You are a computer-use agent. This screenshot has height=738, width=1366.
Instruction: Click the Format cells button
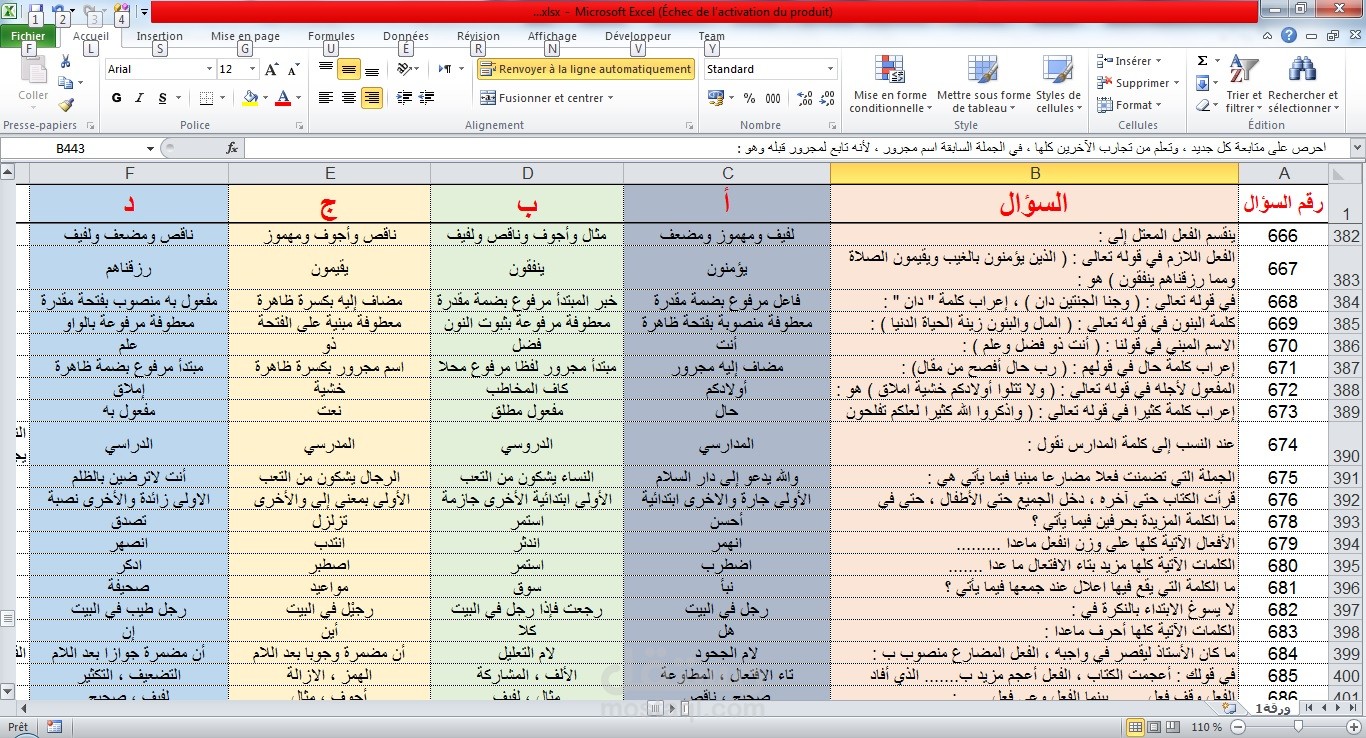(1129, 105)
